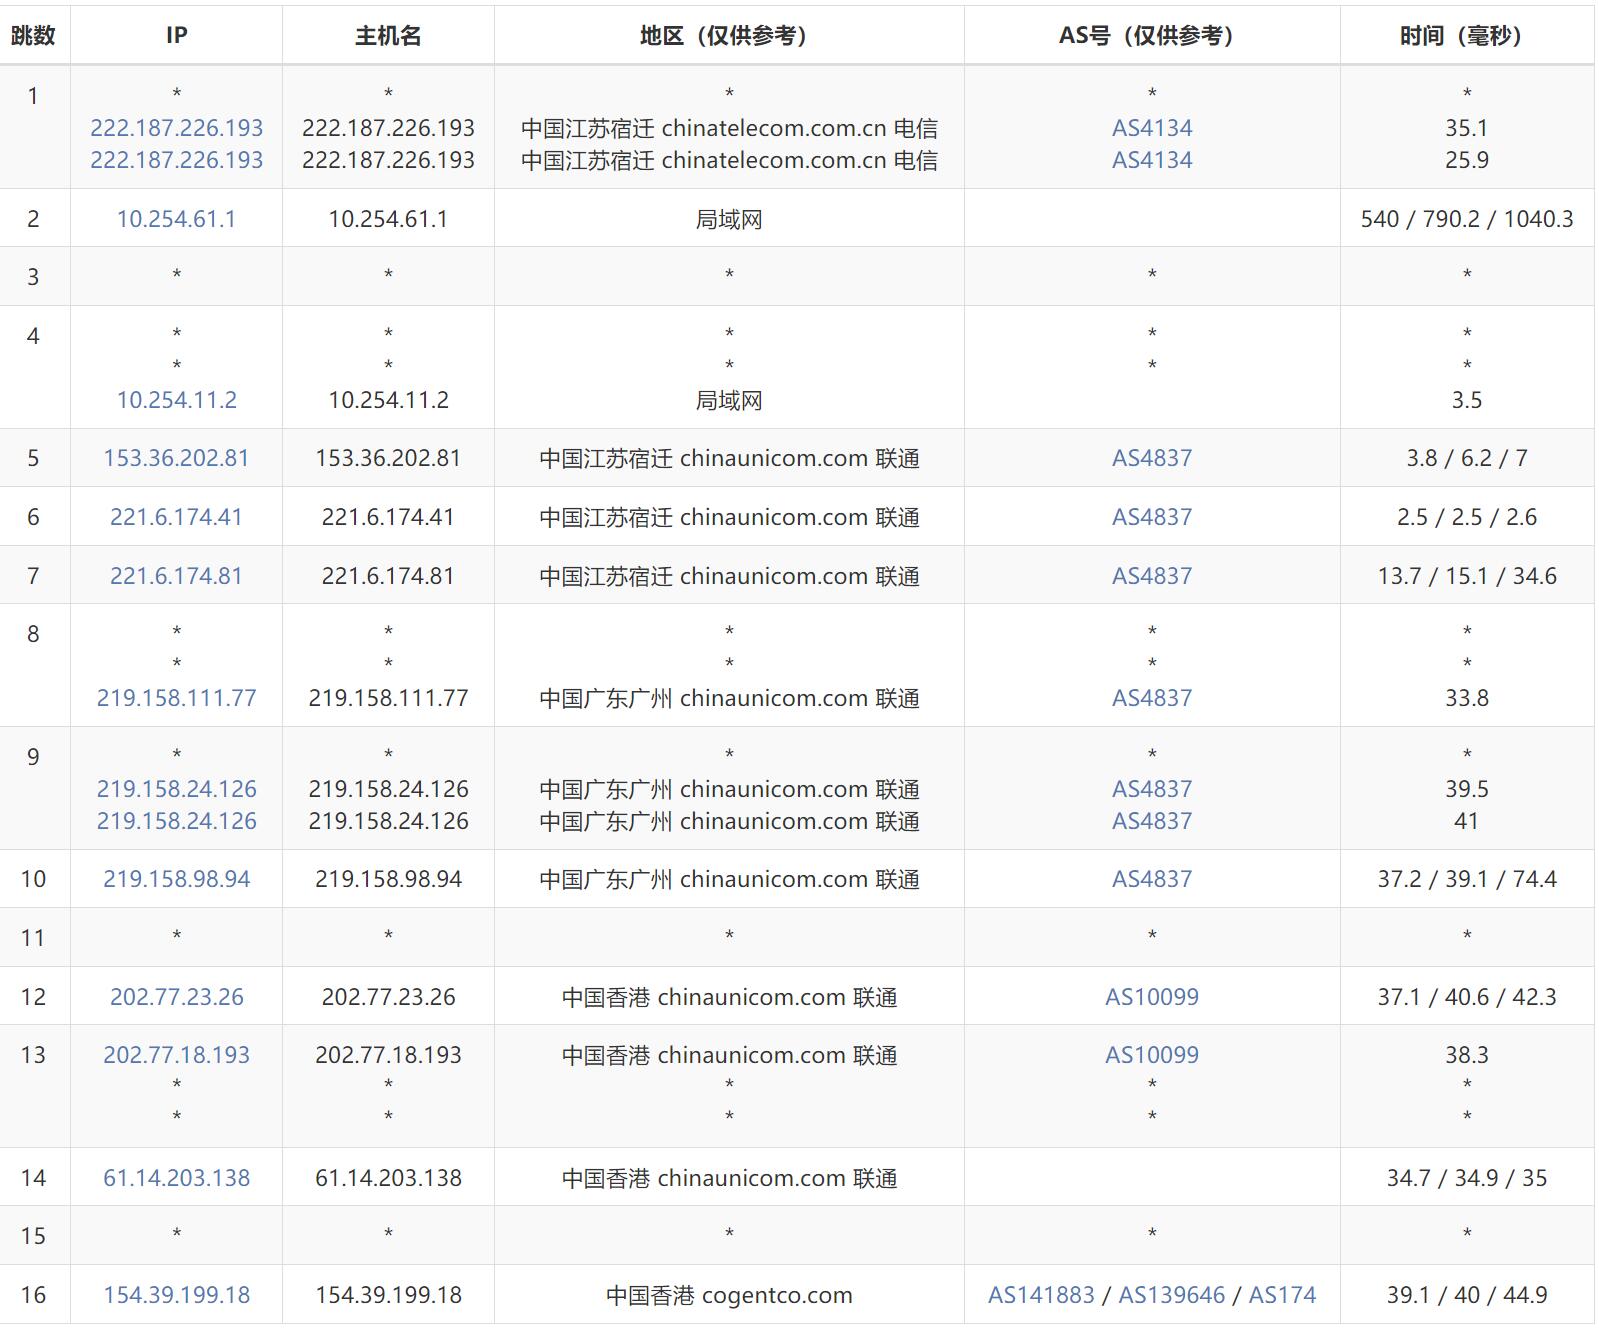Click AS4837 link in hop 6 row
Screen dimensions: 1599x1330
tap(1152, 517)
